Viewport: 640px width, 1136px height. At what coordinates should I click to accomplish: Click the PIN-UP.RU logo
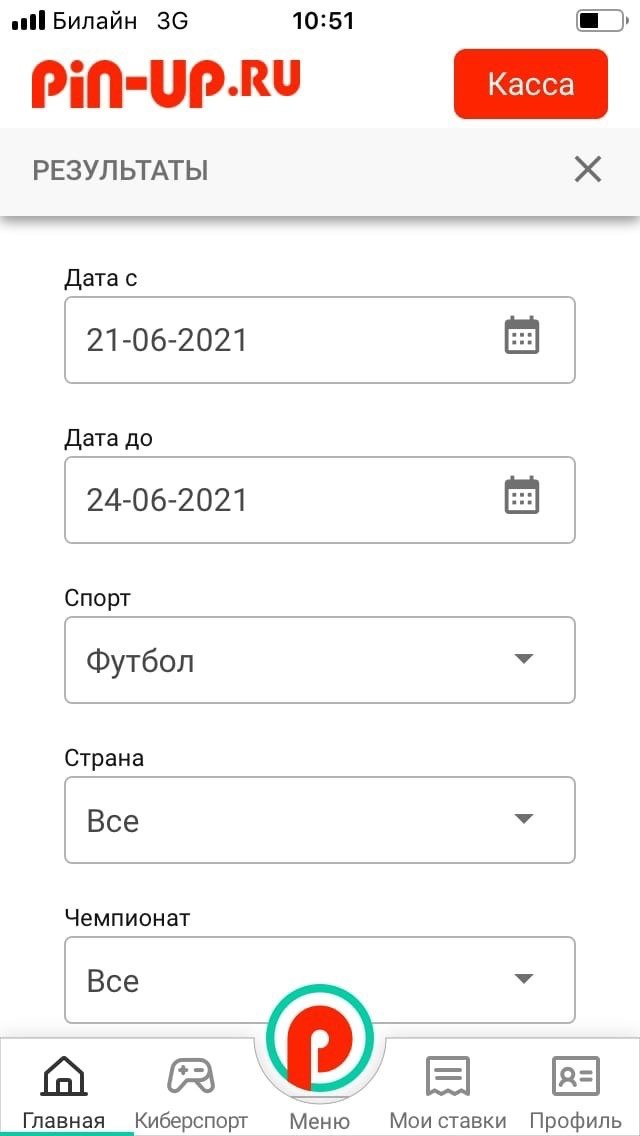coord(166,82)
